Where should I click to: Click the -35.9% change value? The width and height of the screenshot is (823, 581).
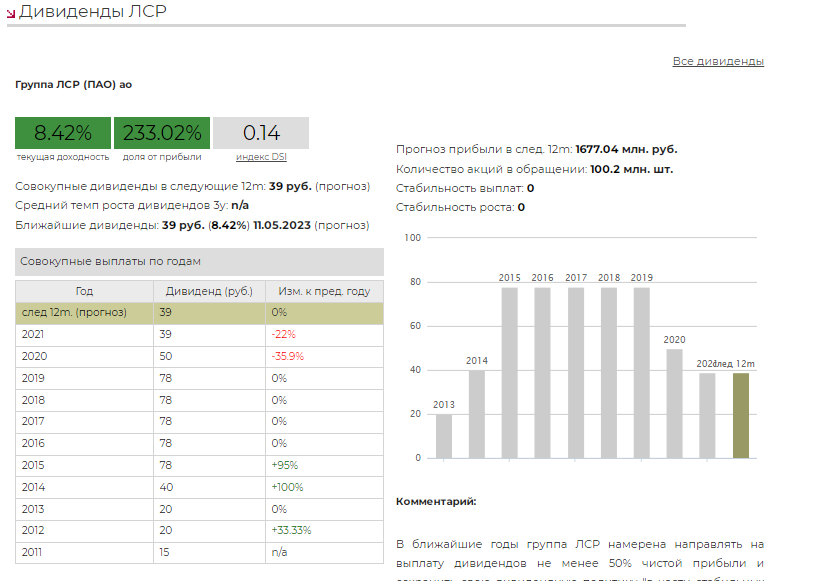(288, 356)
